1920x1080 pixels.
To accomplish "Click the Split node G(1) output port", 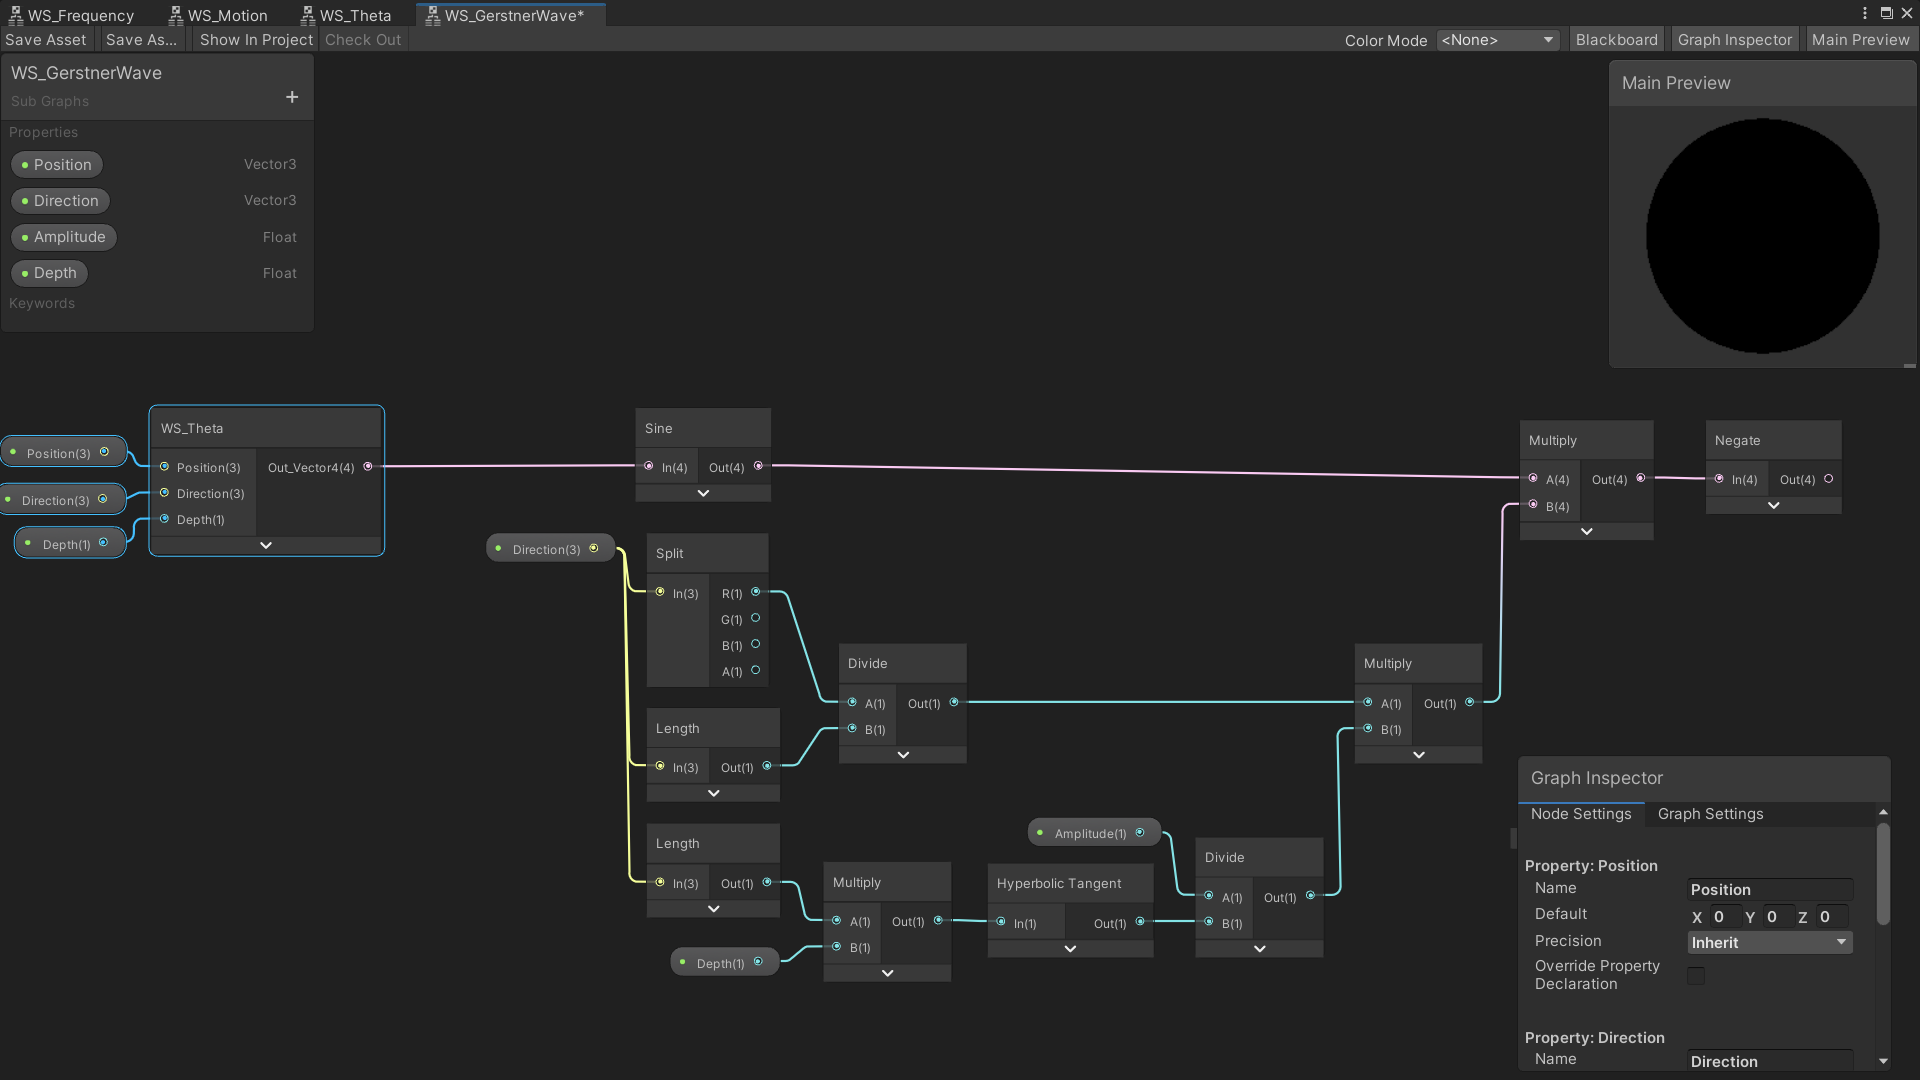I will (755, 618).
